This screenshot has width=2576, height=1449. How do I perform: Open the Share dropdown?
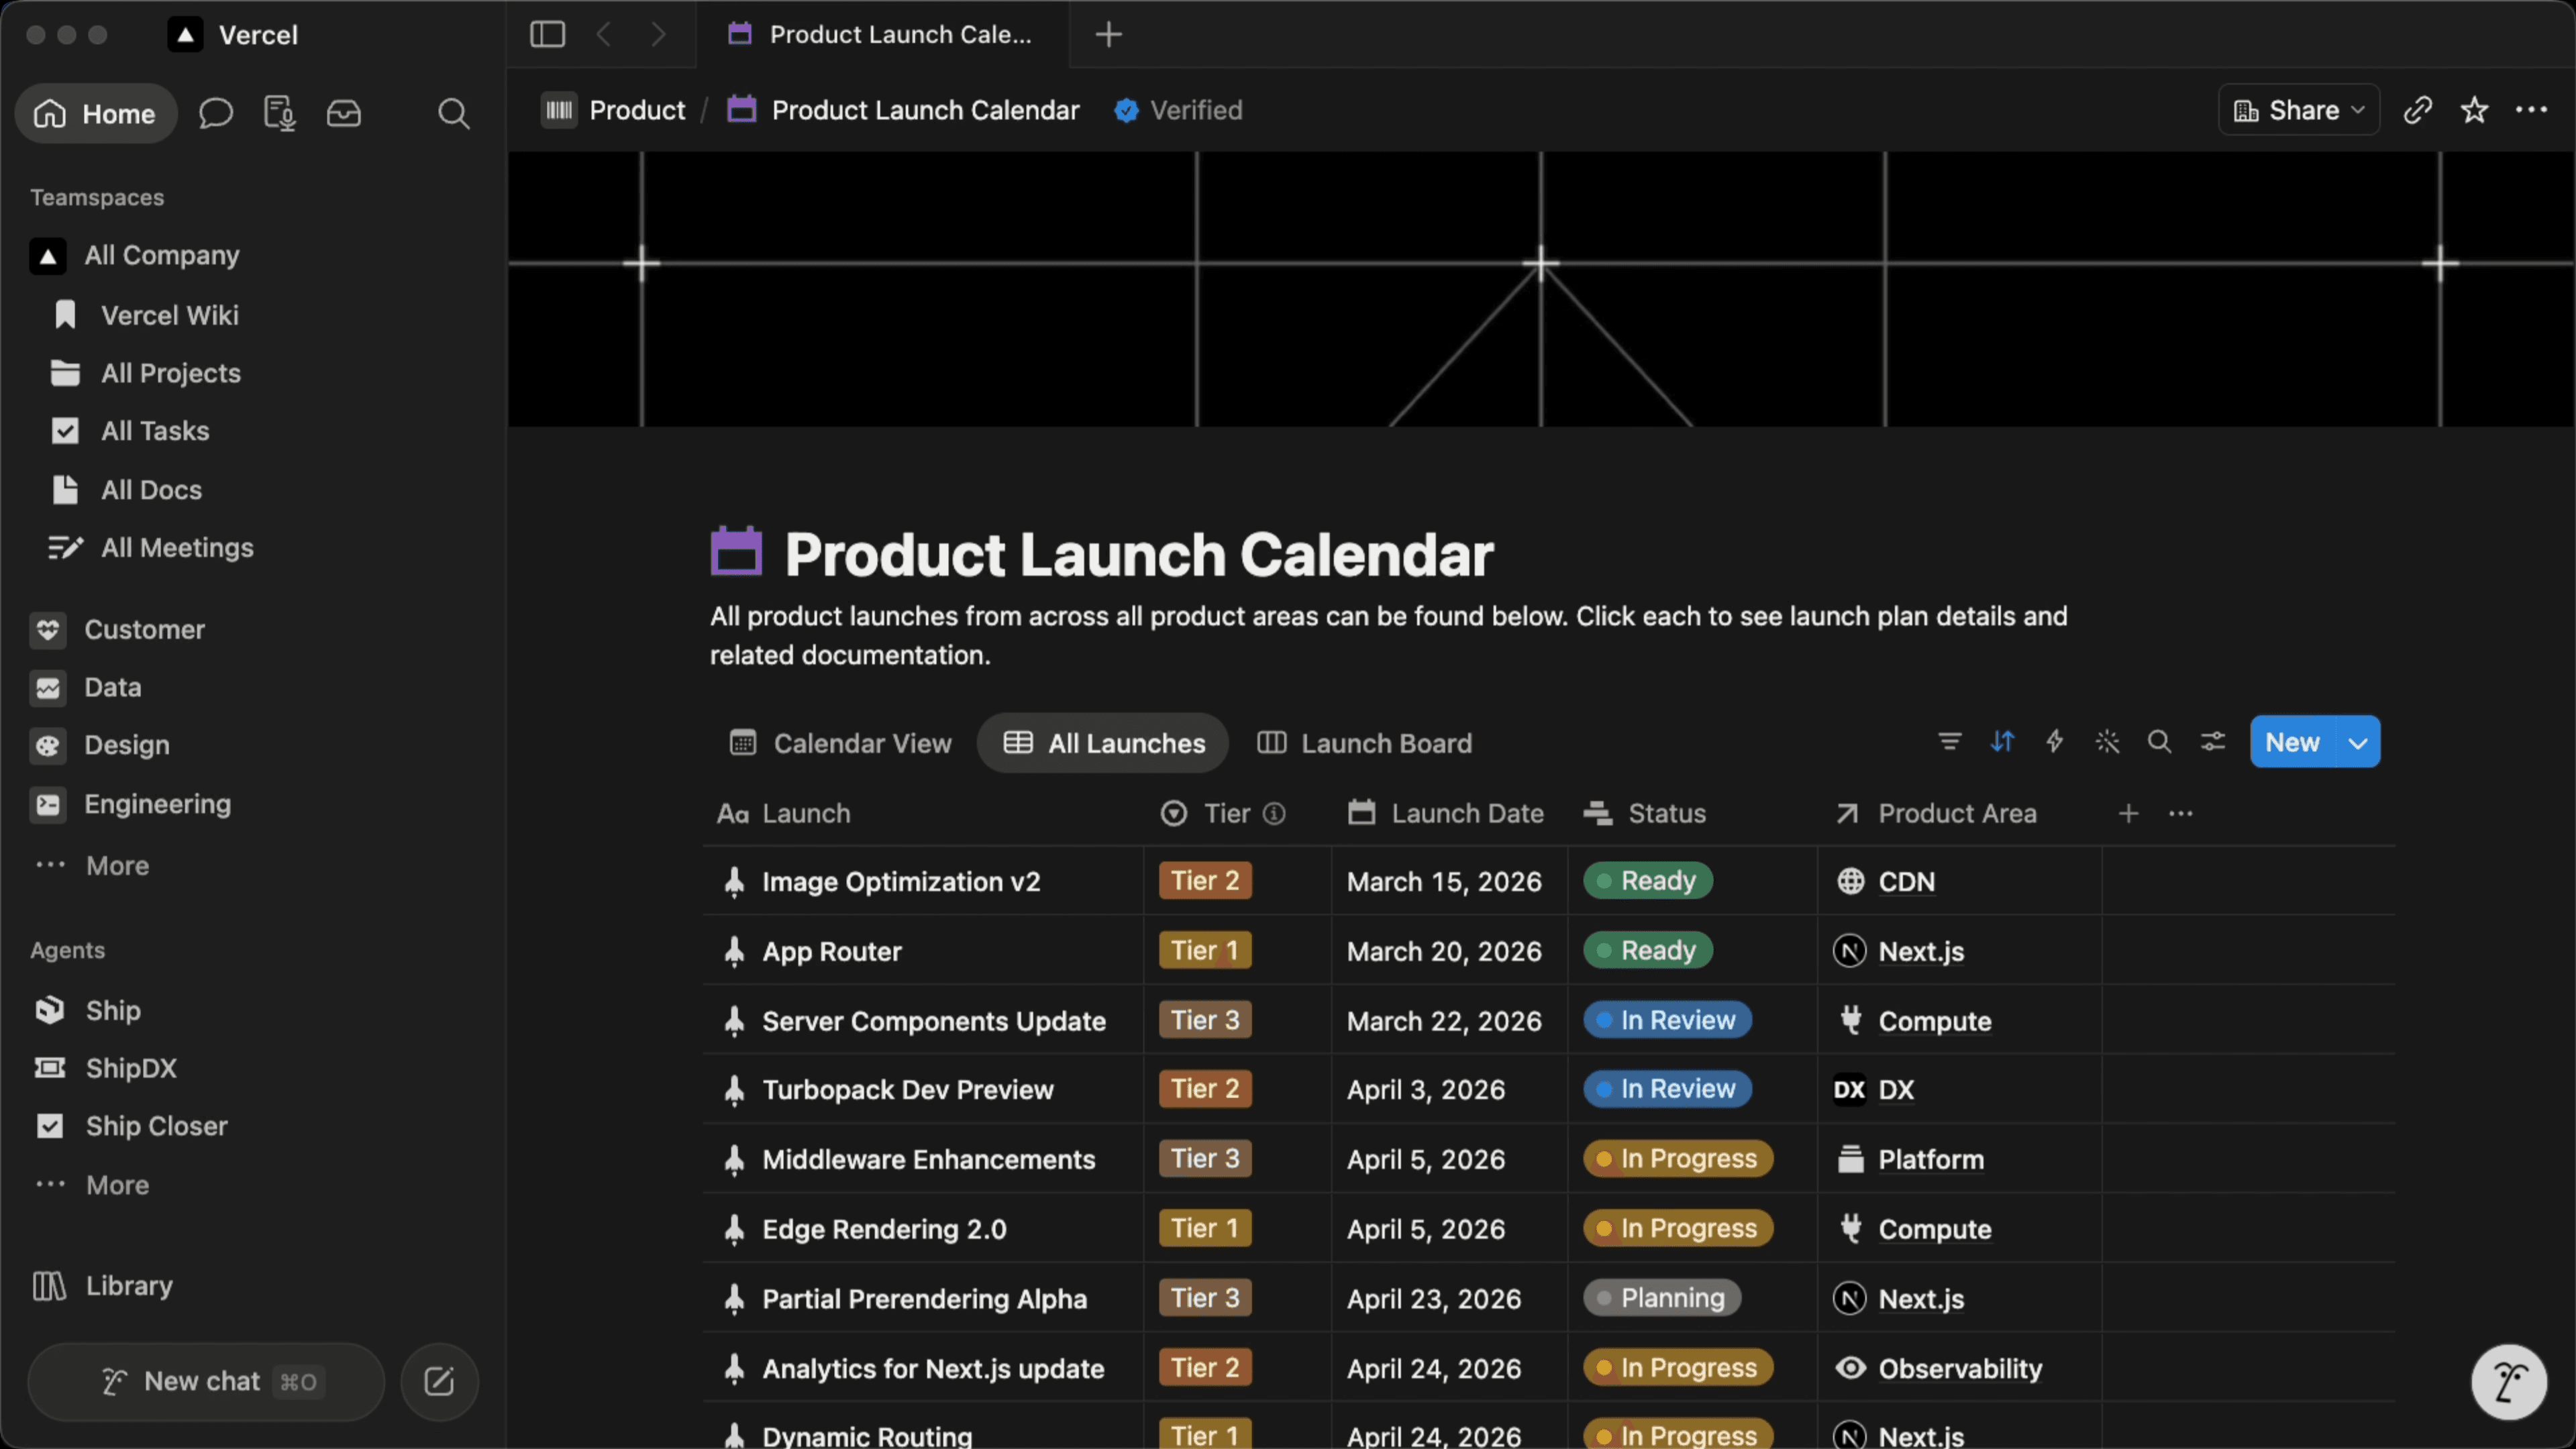pyautogui.click(x=2298, y=109)
